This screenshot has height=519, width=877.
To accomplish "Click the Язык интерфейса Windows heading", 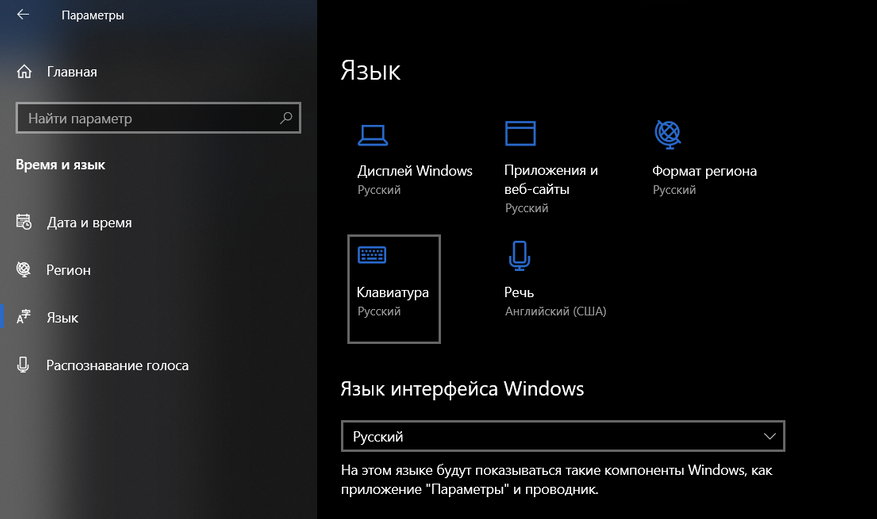I will click(x=462, y=389).
